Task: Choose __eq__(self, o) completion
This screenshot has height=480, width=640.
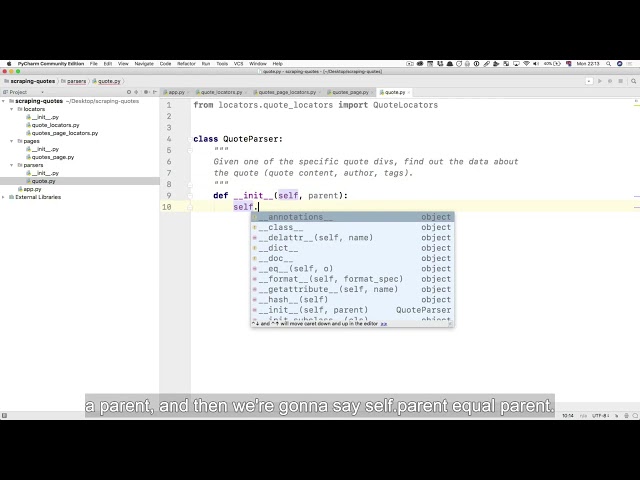Action: point(352,269)
